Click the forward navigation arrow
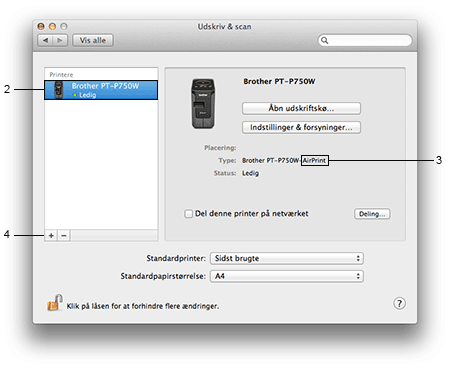Viewport: 450px width, 369px height. [x=60, y=40]
